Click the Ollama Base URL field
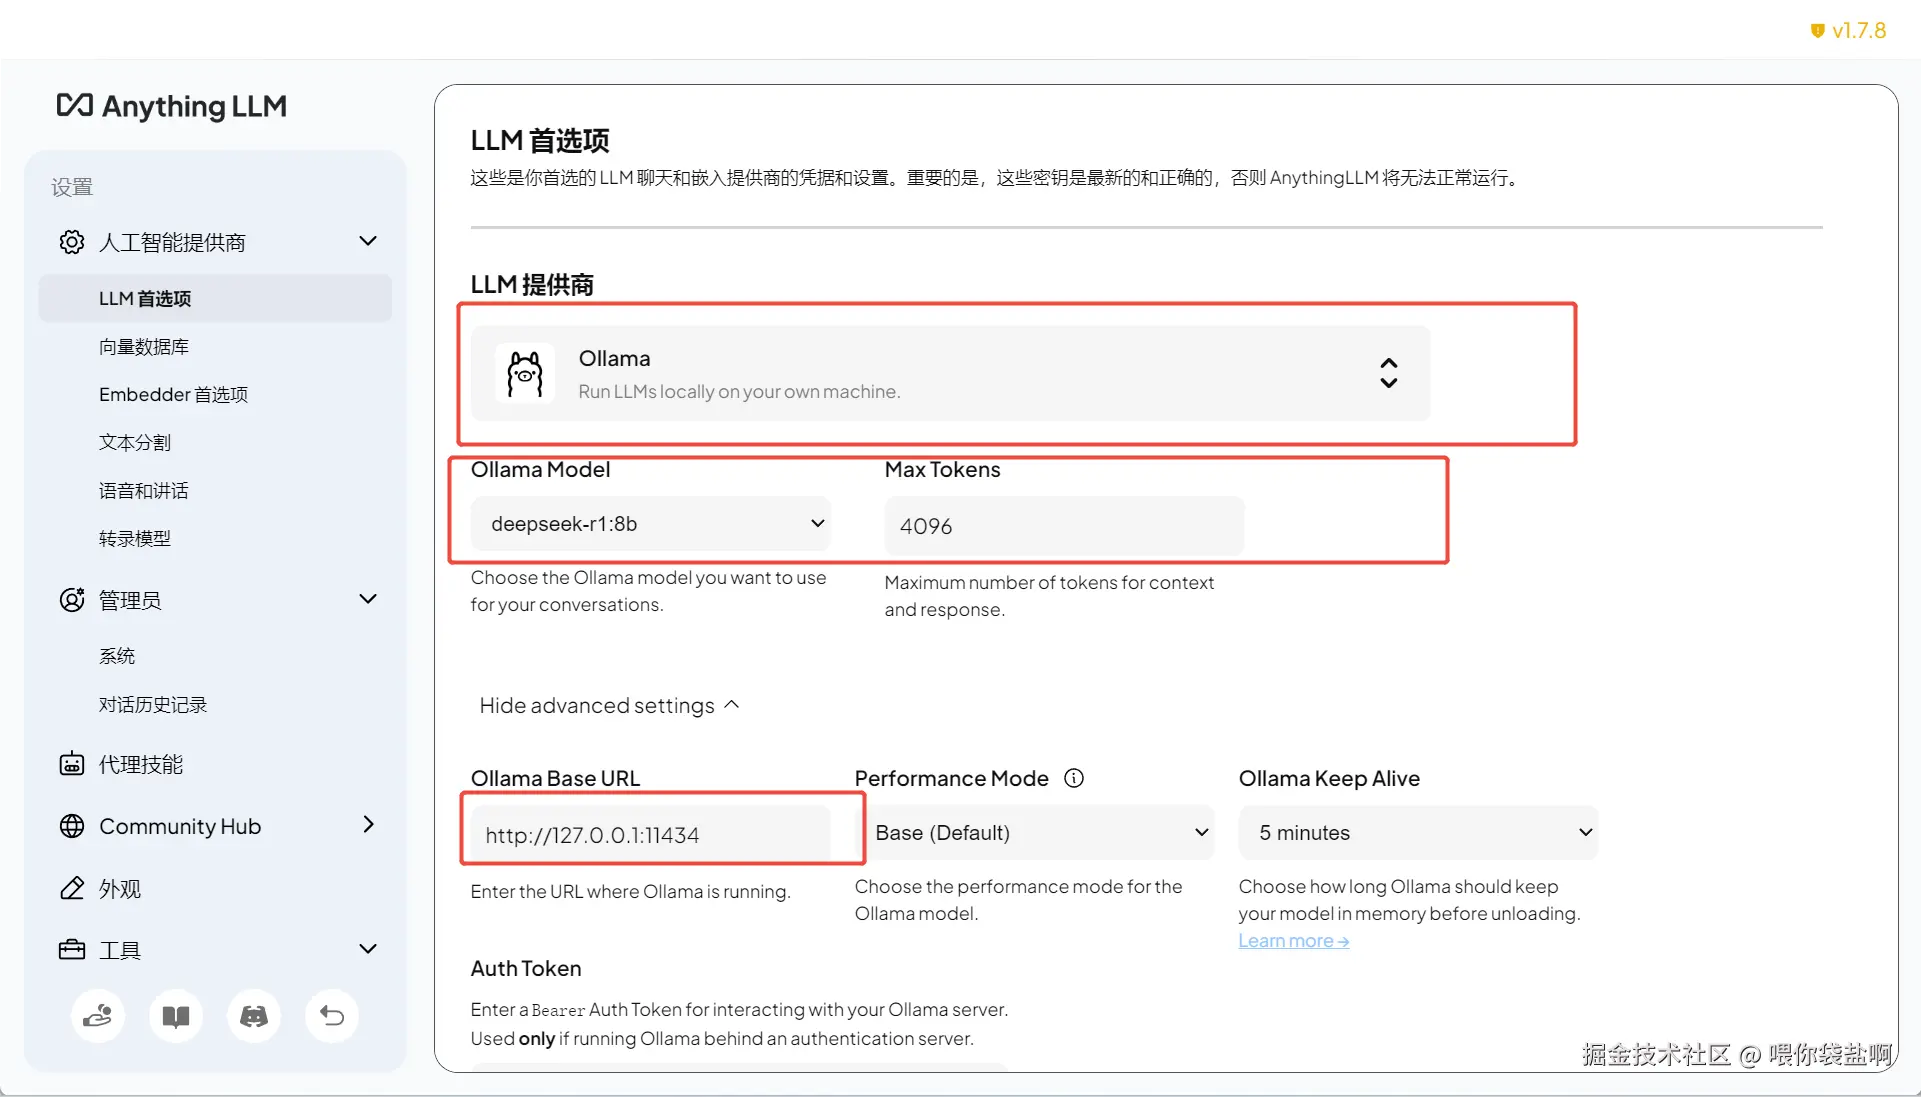This screenshot has height=1097, width=1921. click(651, 835)
